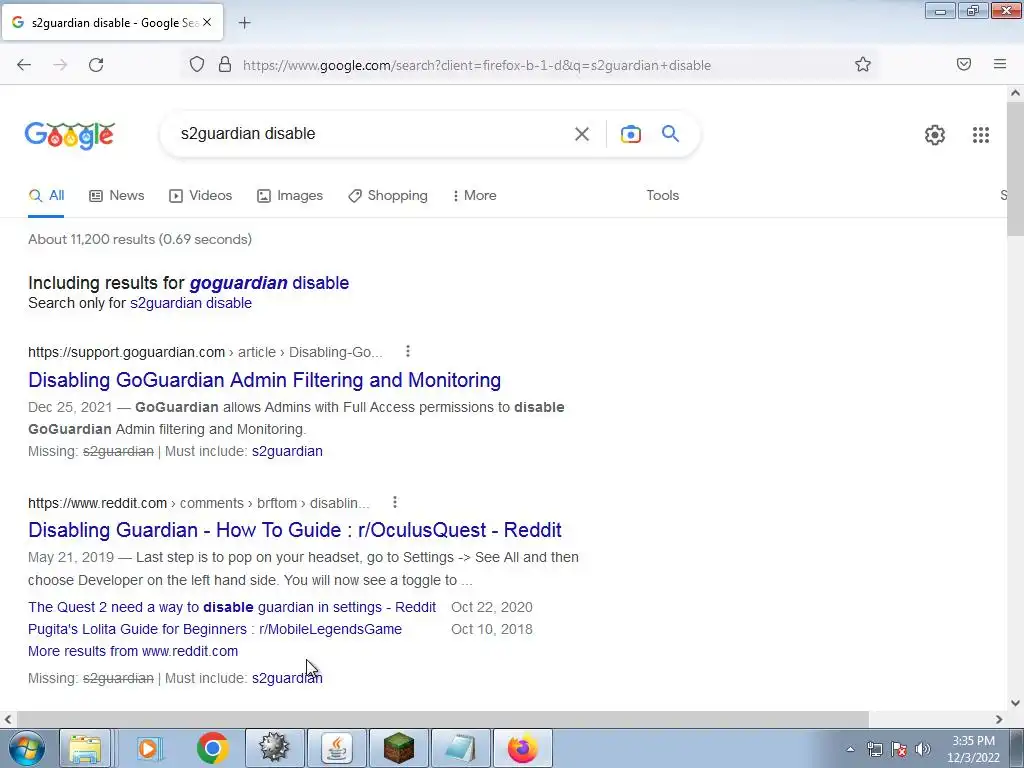Open the search Tools options
This screenshot has height=768, width=1024.
pyautogui.click(x=663, y=195)
